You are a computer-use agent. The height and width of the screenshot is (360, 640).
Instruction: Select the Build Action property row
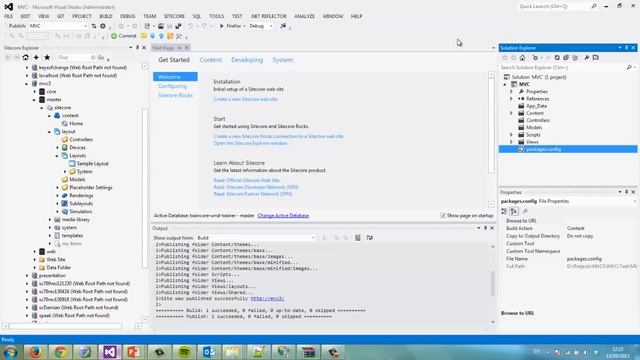(568, 228)
